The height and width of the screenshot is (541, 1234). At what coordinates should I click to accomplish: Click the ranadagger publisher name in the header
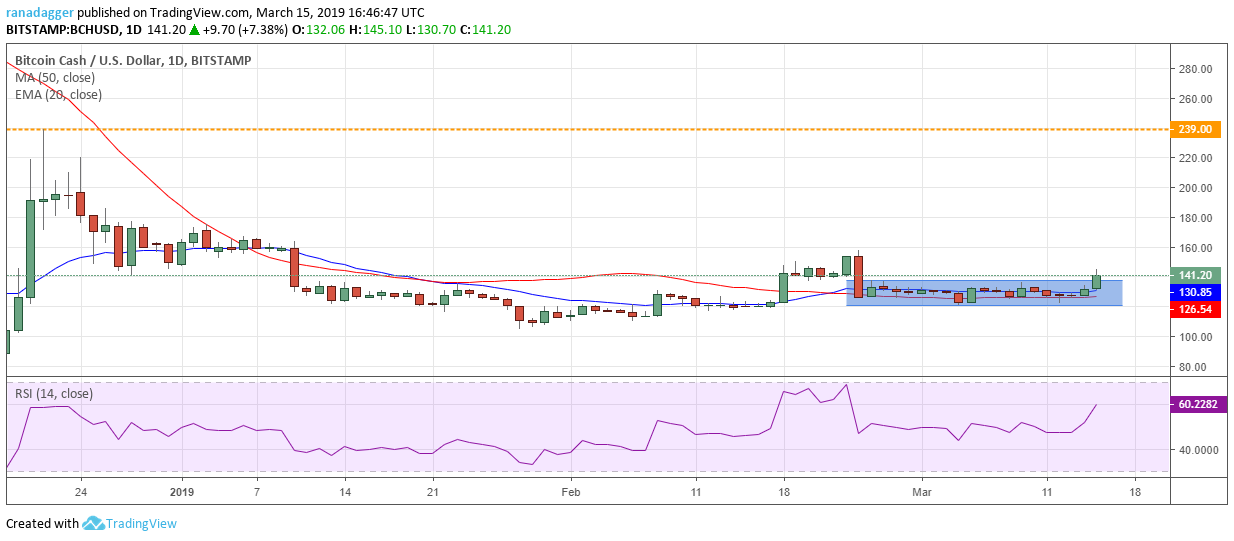(40, 13)
